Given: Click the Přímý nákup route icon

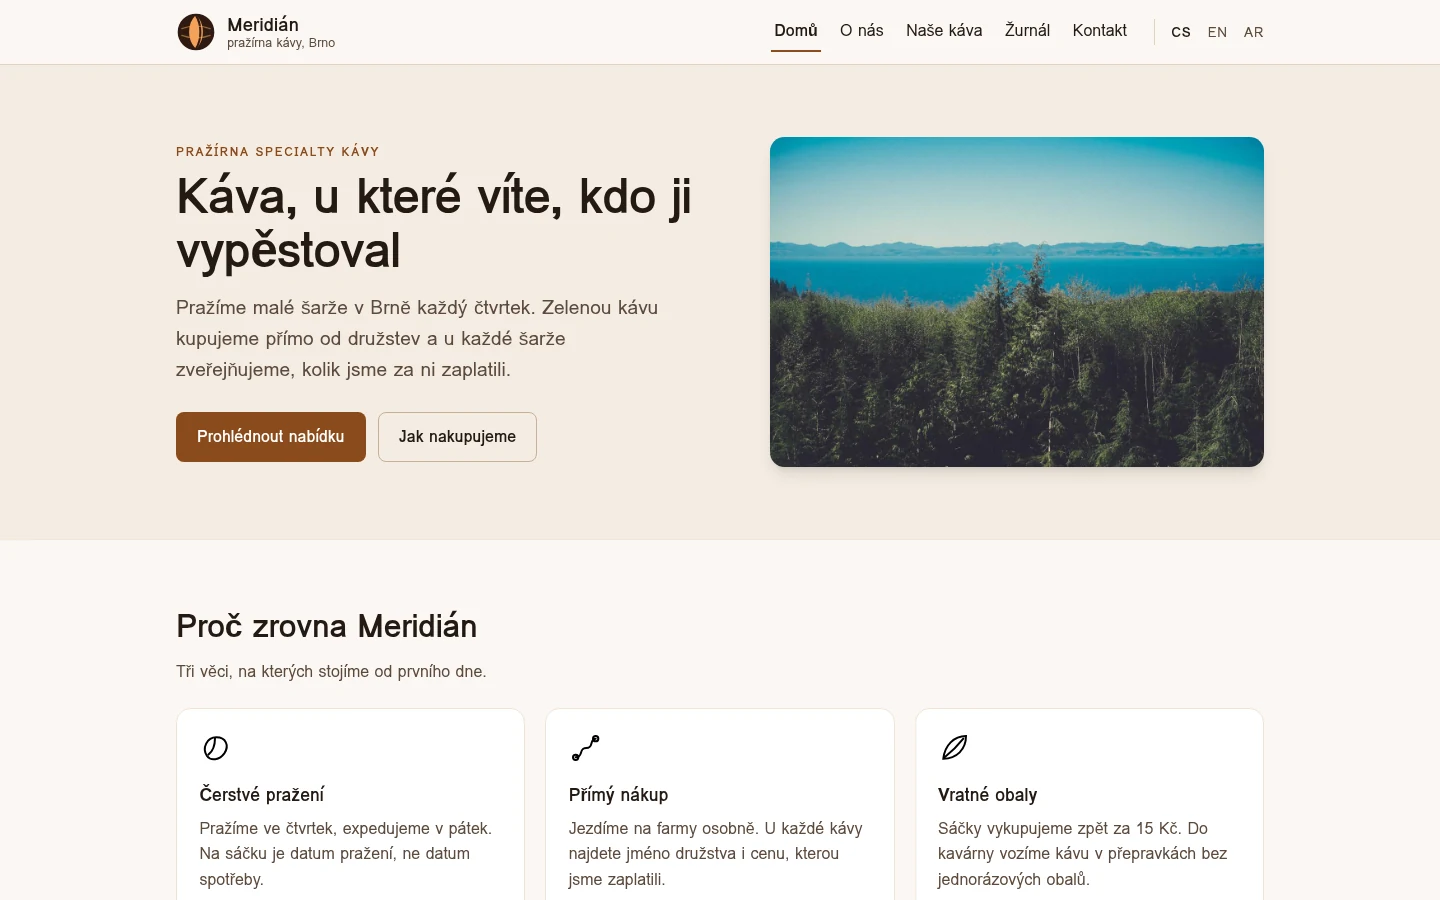Looking at the screenshot, I should pyautogui.click(x=585, y=748).
